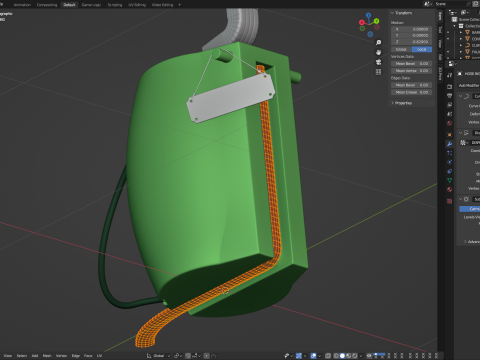The width and height of the screenshot is (480, 360).
Task: Open the Texture properties checker tab icon
Action: [x=450, y=201]
